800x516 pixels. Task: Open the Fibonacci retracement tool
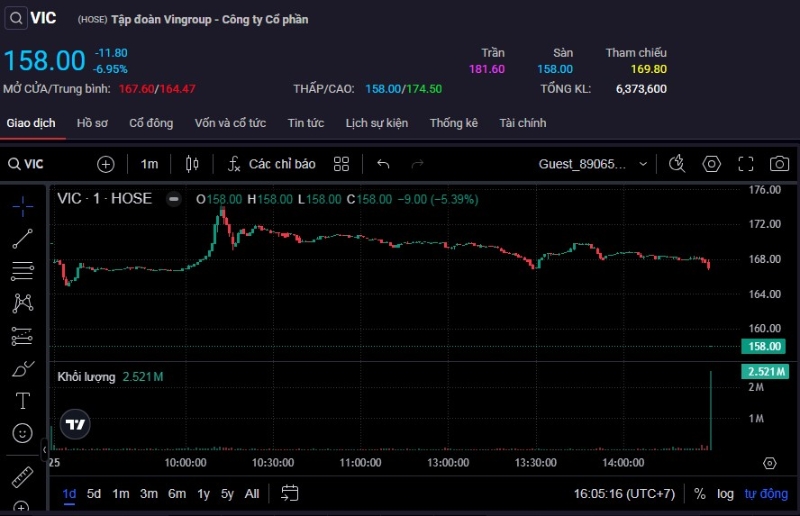[x=22, y=270]
